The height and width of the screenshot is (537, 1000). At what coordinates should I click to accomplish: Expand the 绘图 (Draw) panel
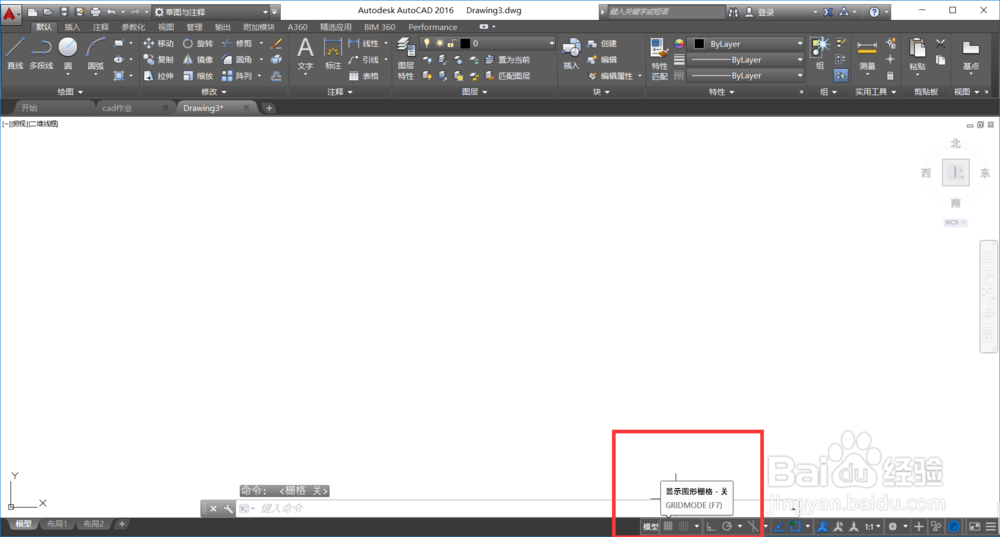[70, 92]
